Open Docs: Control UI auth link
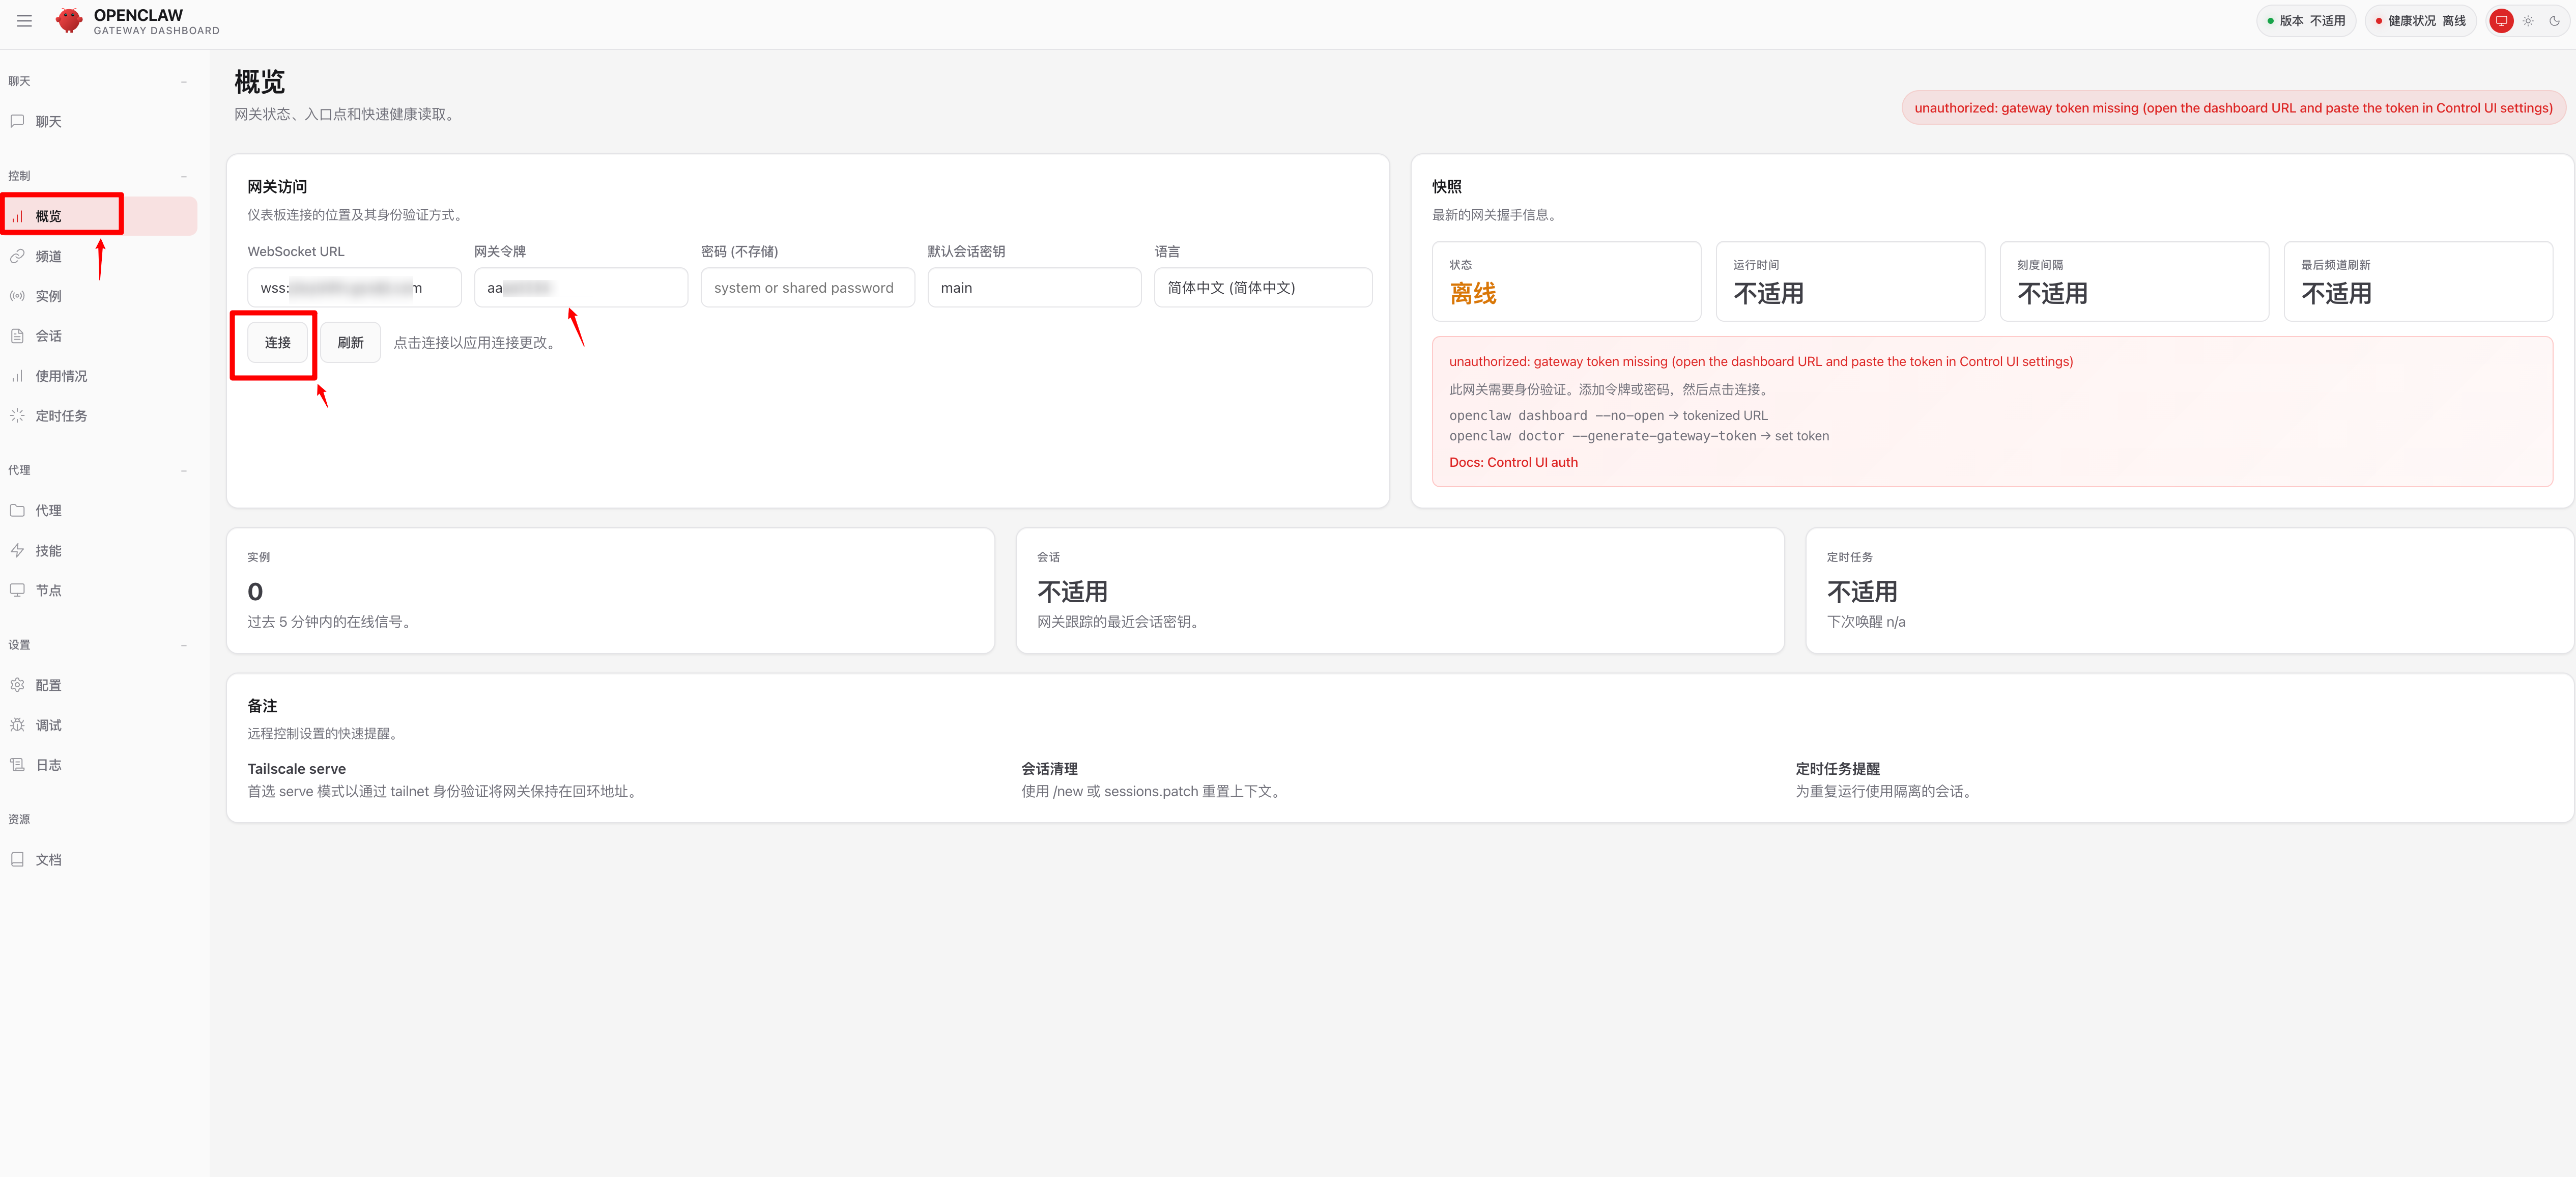Screen dimensions: 2576x1177 1513,462
